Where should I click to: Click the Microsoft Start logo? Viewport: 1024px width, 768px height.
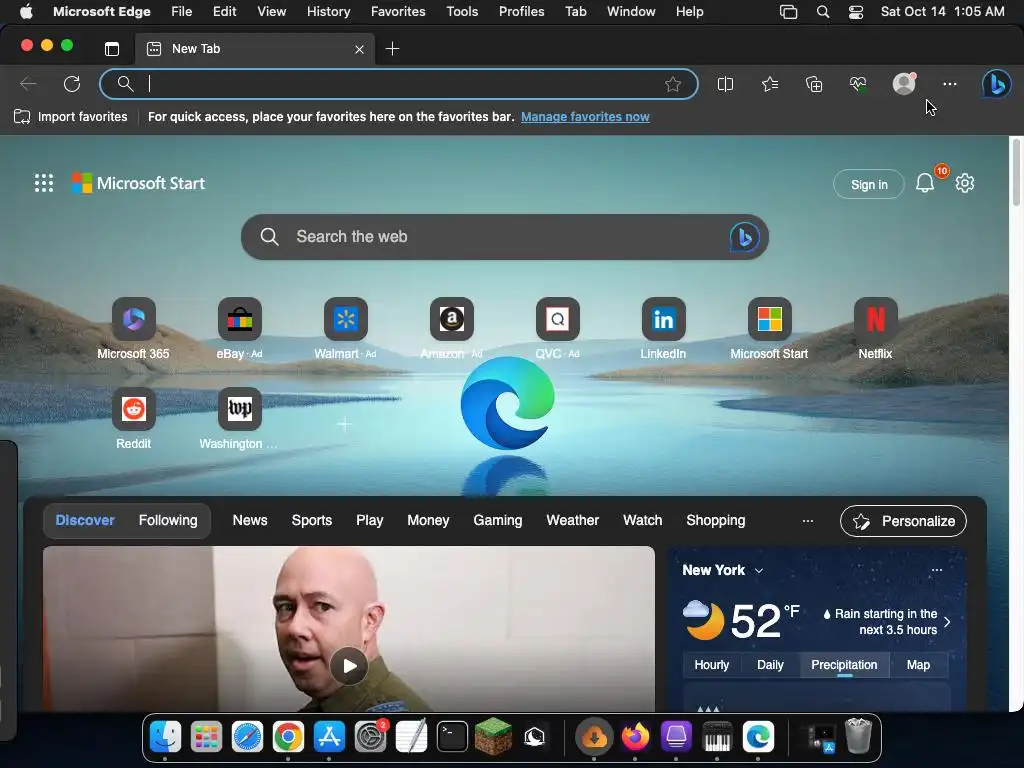138,183
